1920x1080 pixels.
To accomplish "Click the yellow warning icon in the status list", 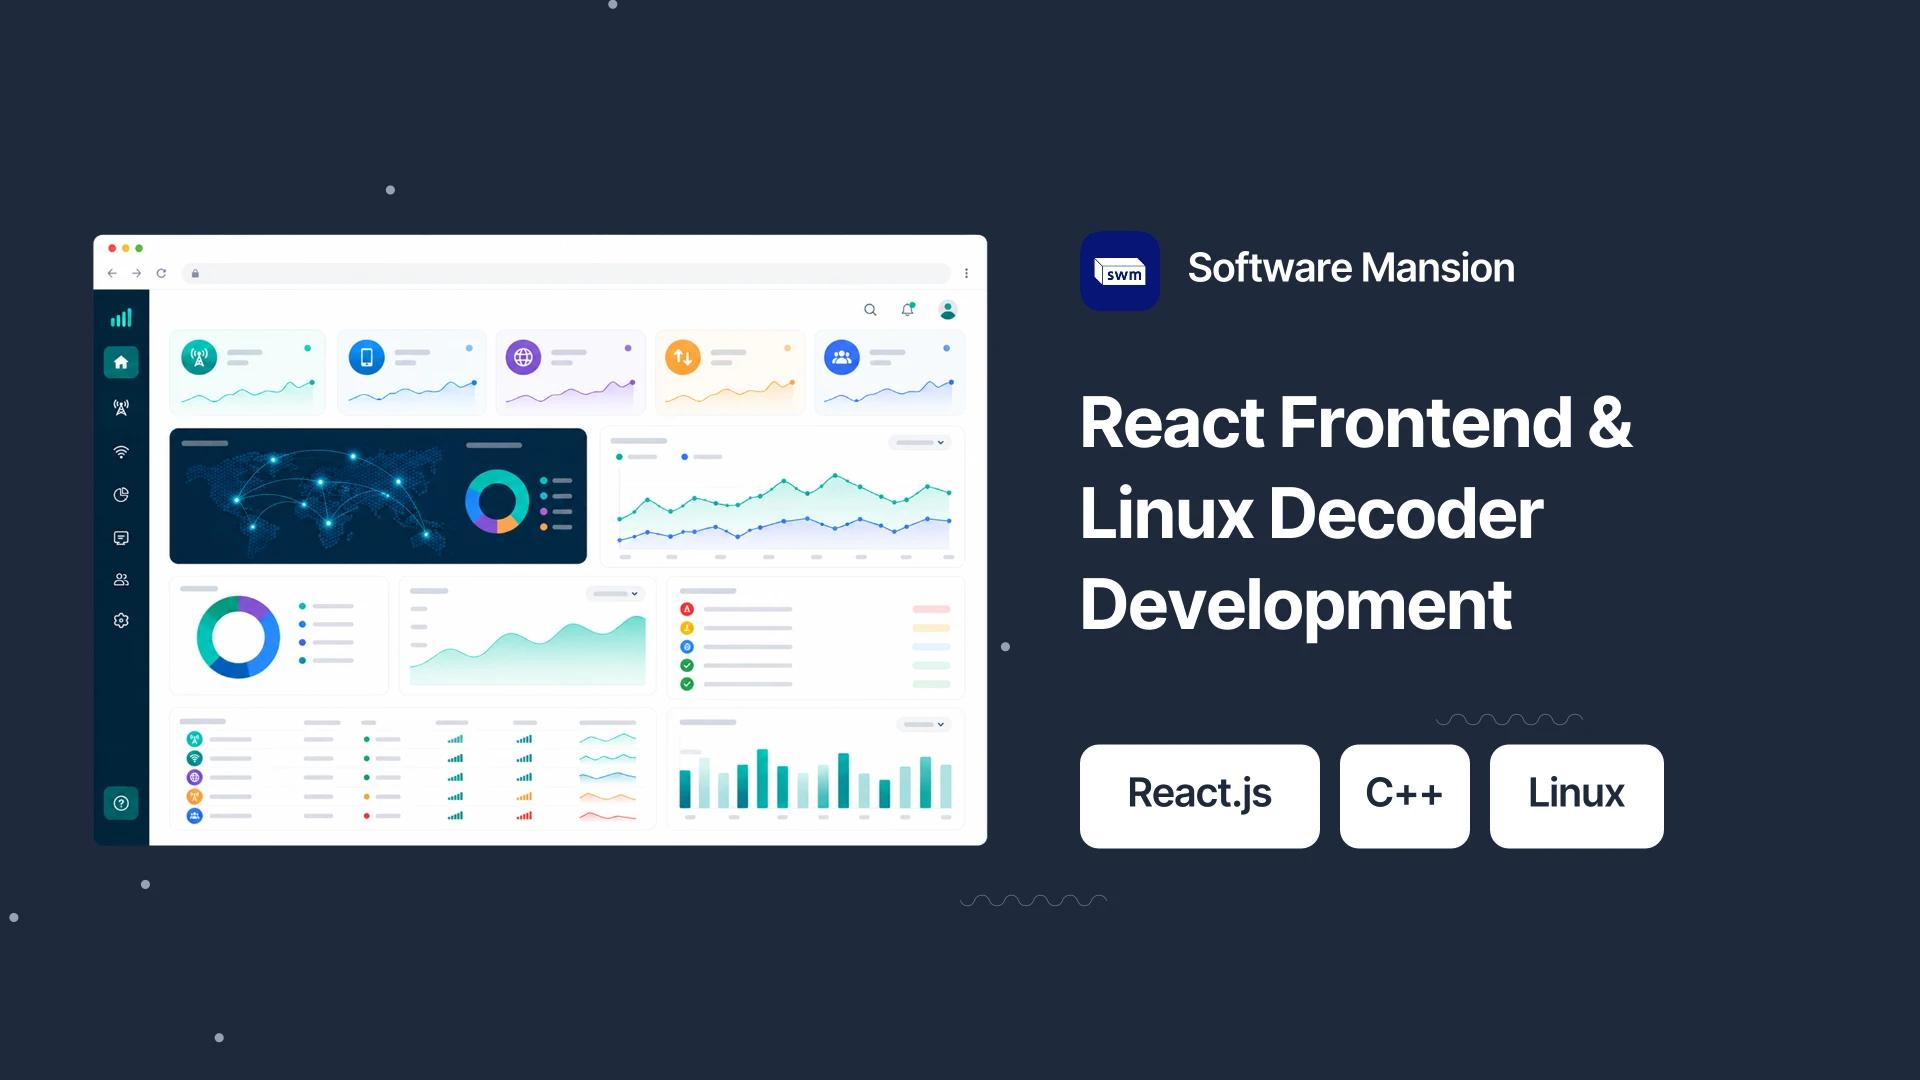I will [687, 628].
